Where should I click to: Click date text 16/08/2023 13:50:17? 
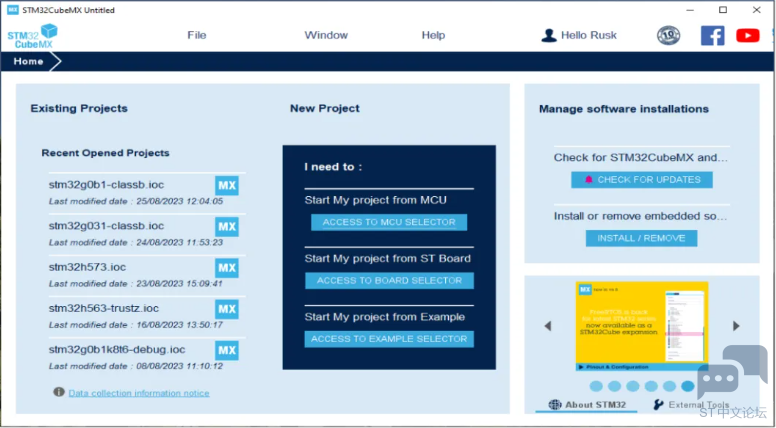[x=180, y=325]
